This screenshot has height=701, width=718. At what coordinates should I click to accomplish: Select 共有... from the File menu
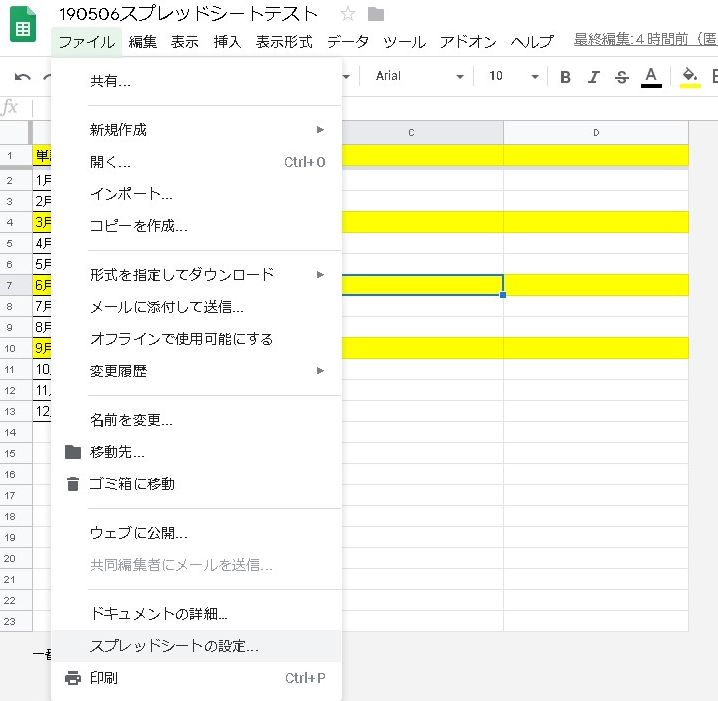tap(196, 81)
